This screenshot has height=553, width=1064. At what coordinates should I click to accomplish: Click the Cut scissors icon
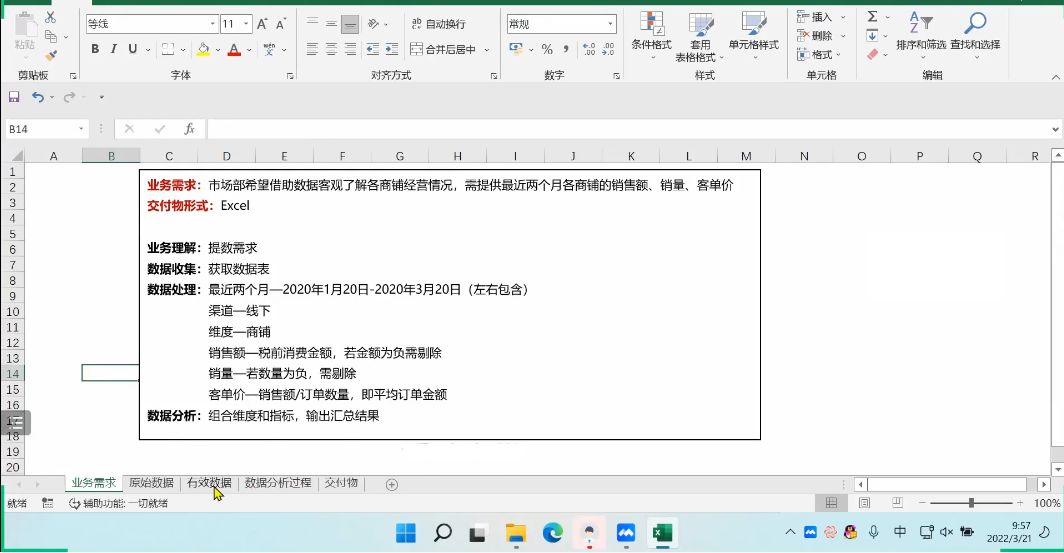click(x=51, y=17)
